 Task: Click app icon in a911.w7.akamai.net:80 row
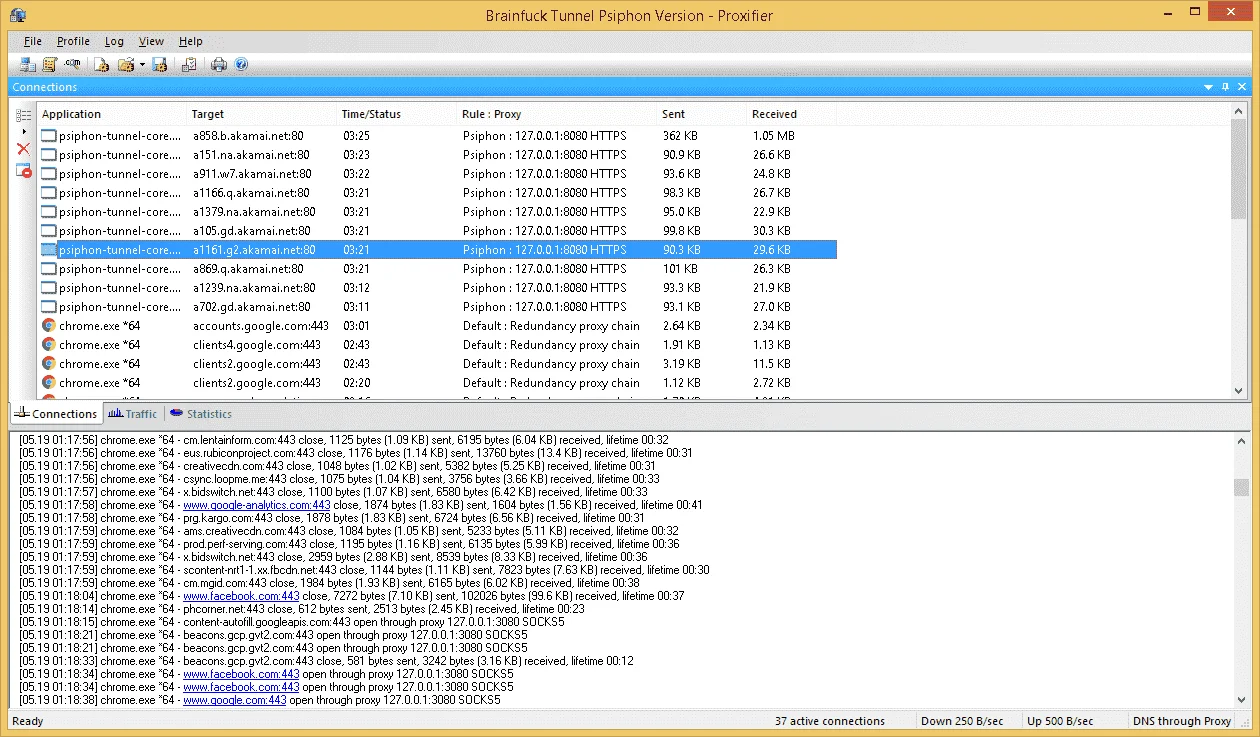49,173
